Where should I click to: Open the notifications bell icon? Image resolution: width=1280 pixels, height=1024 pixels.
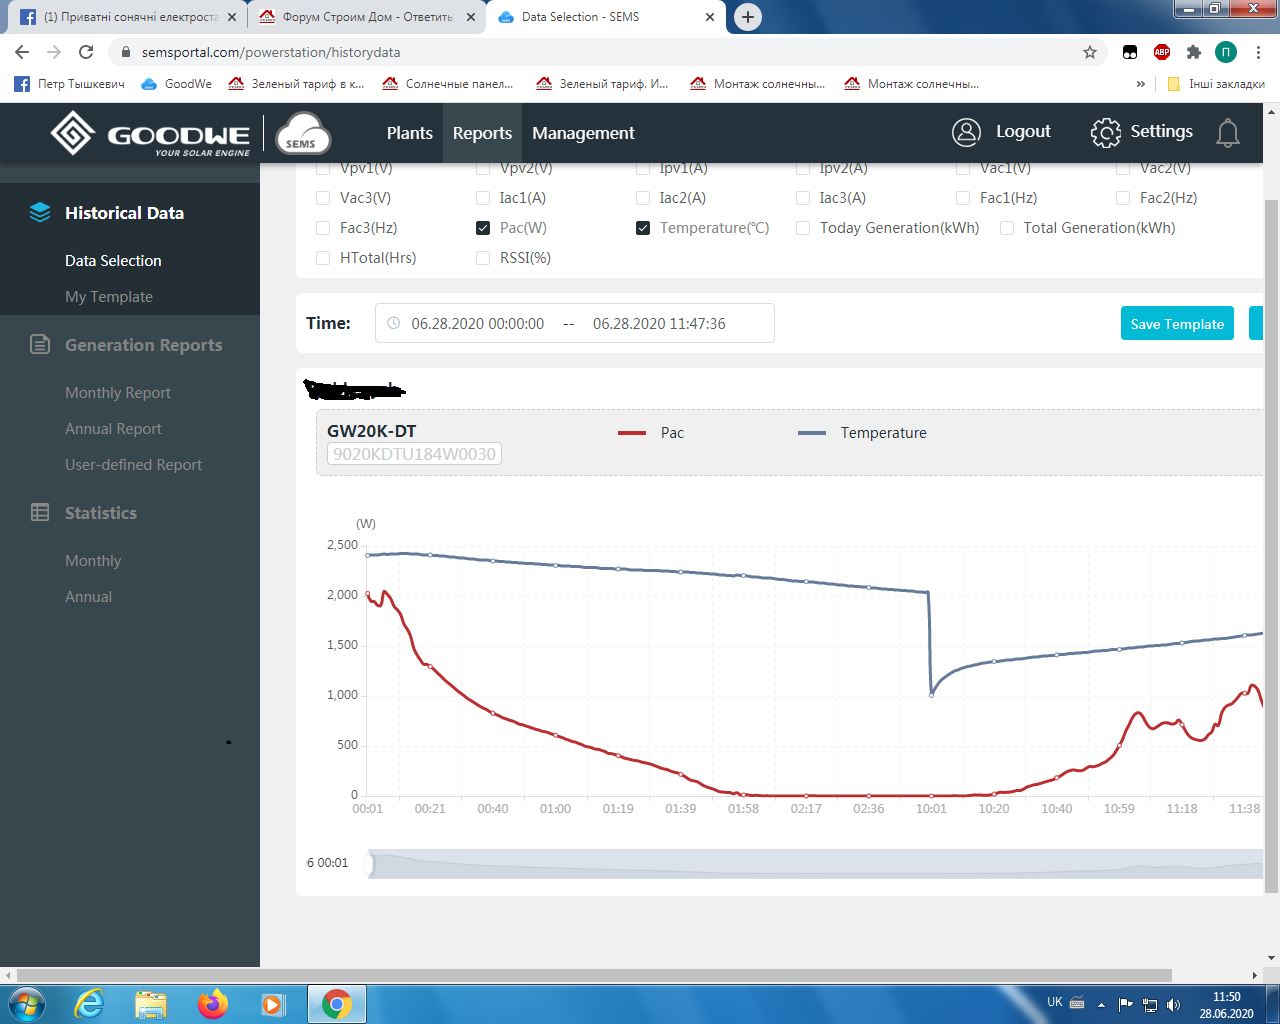click(x=1228, y=133)
